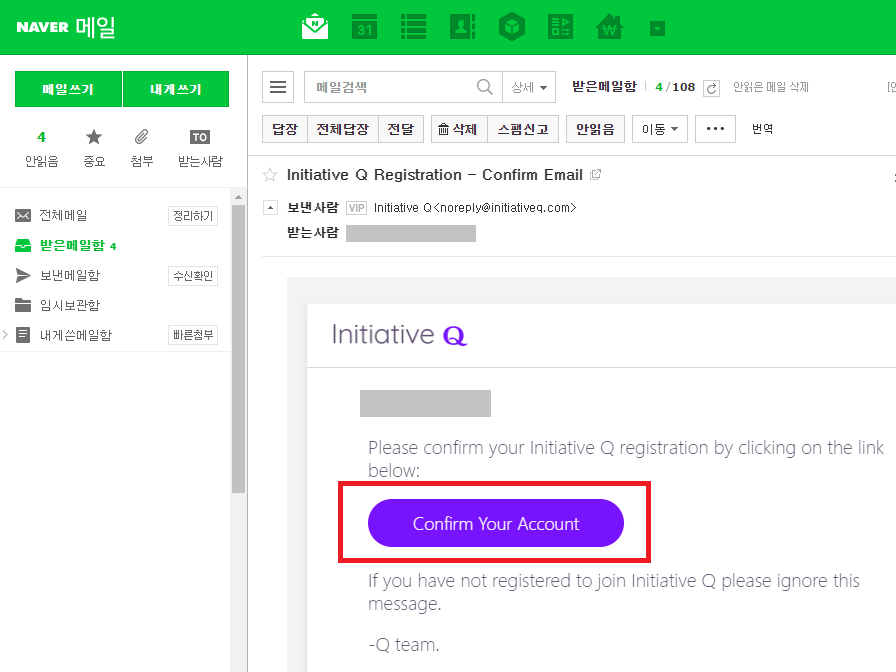This screenshot has width=896, height=672.
Task: Open the Memo list icon in the header
Action: click(x=413, y=27)
